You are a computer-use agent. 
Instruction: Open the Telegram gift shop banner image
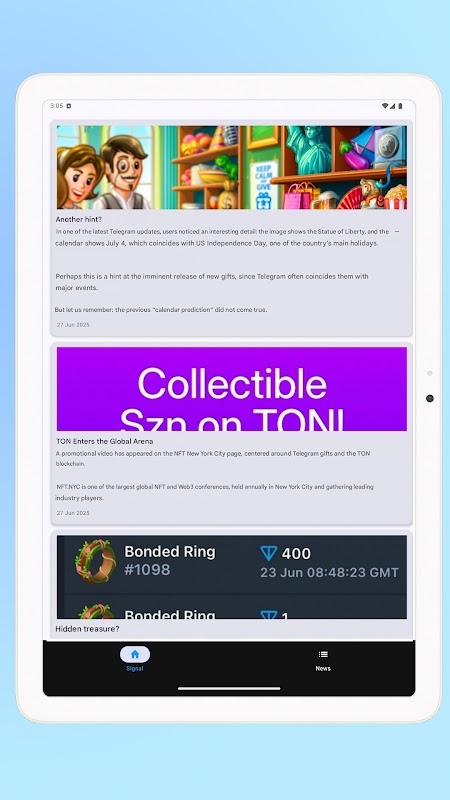tap(232, 167)
